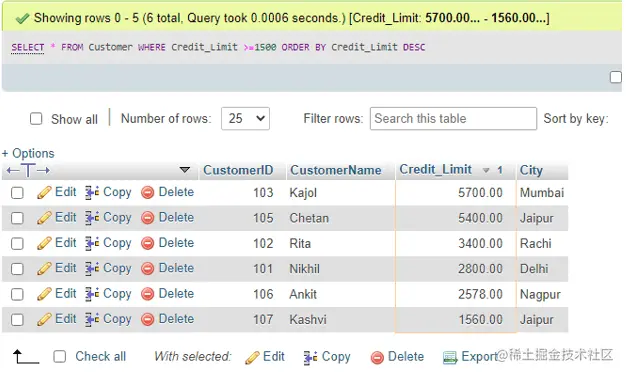This screenshot has width=626, height=375.
Task: Click the 5700.00 credit limit cell
Action: (x=456, y=193)
